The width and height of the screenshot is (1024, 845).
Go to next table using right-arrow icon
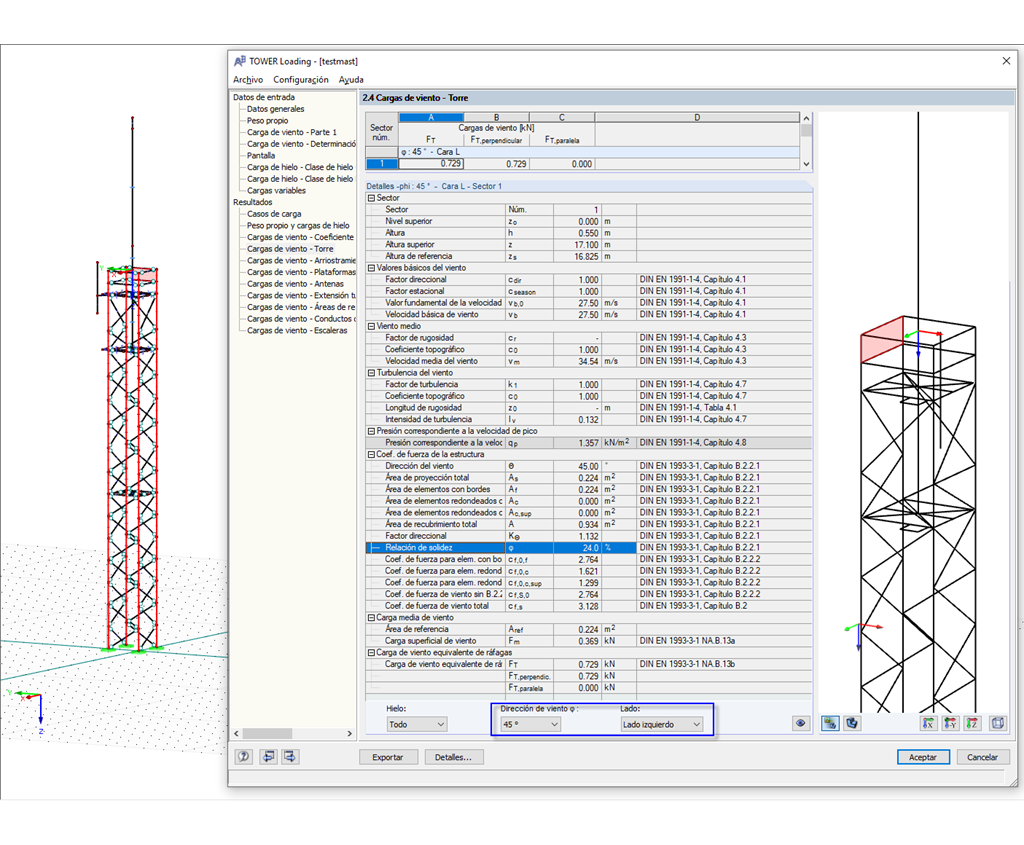289,757
